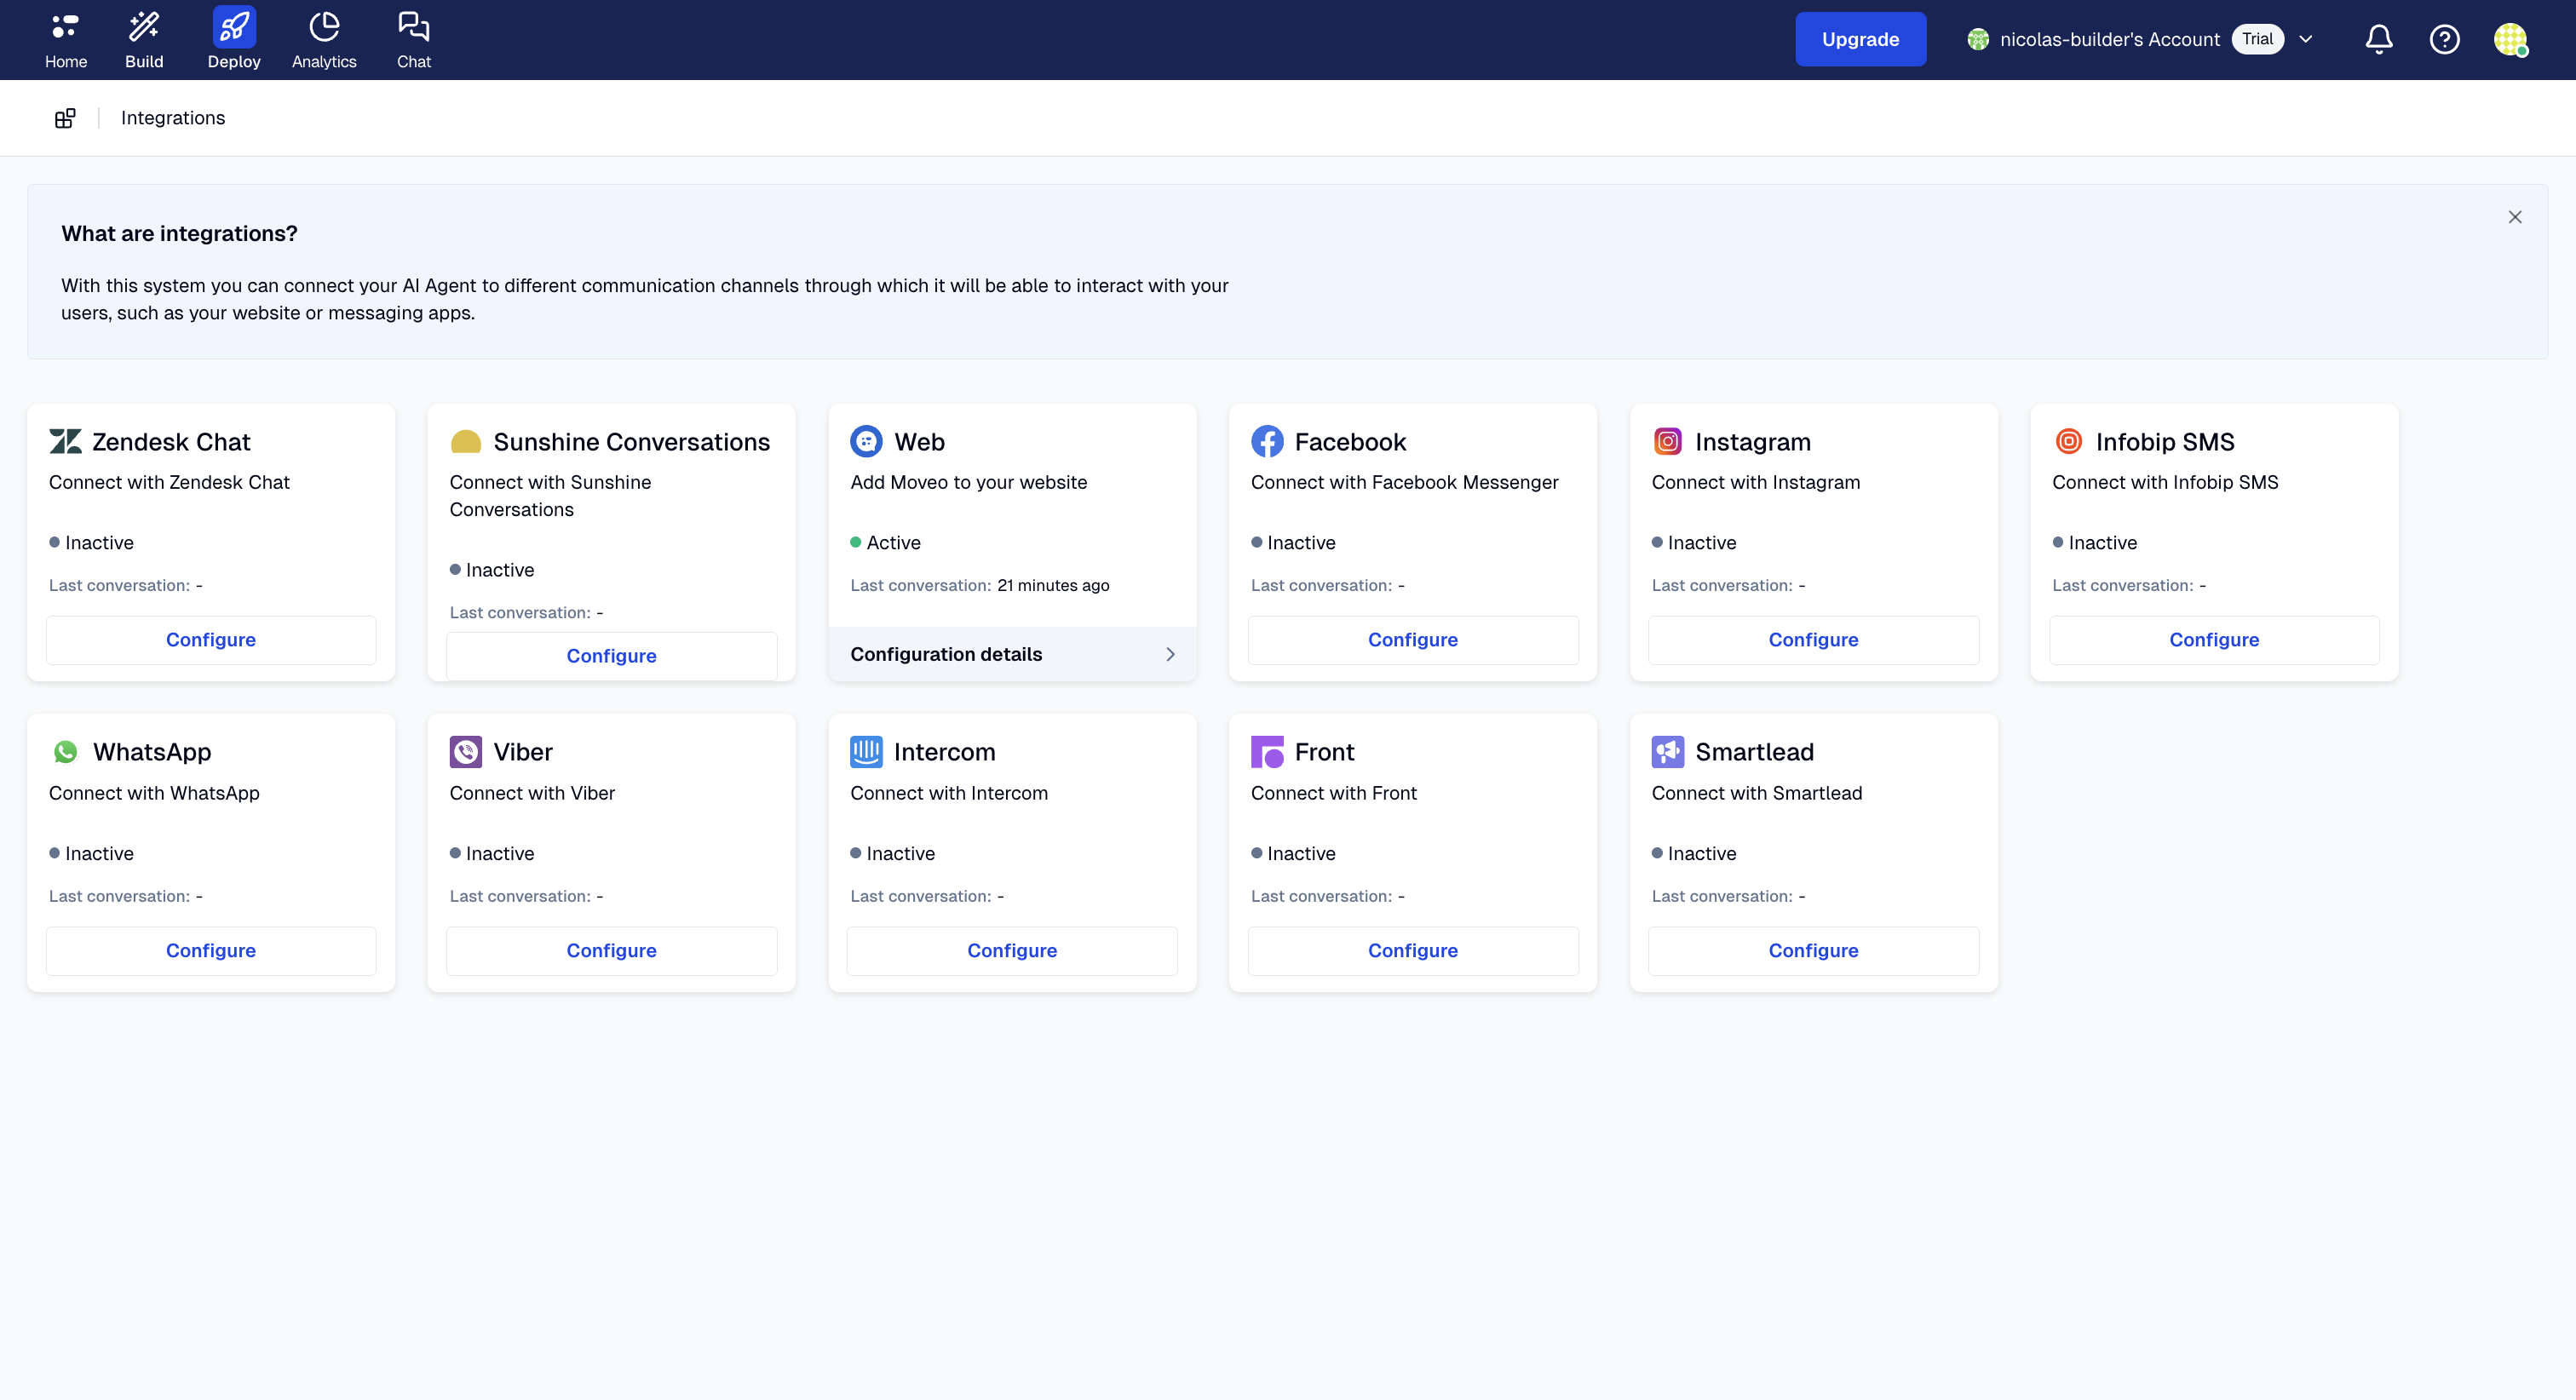Screen dimensions: 2576x1400
Task: Configure the Front integration
Action: pyautogui.click(x=1412, y=951)
